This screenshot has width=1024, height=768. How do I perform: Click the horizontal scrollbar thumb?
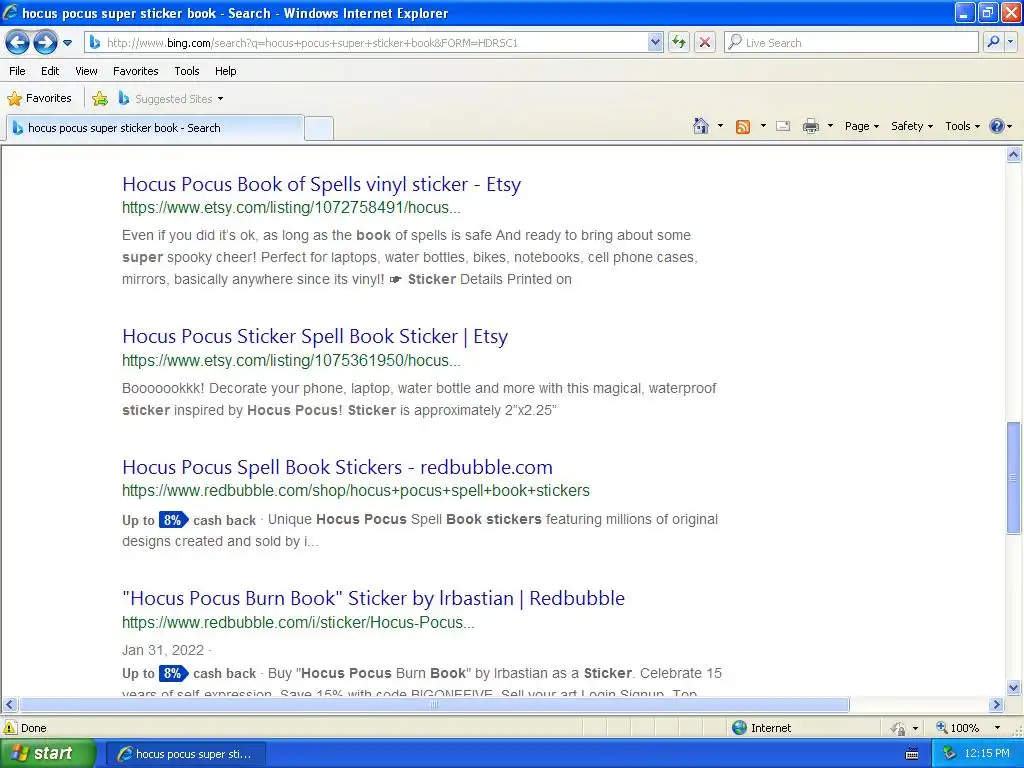click(x=434, y=705)
